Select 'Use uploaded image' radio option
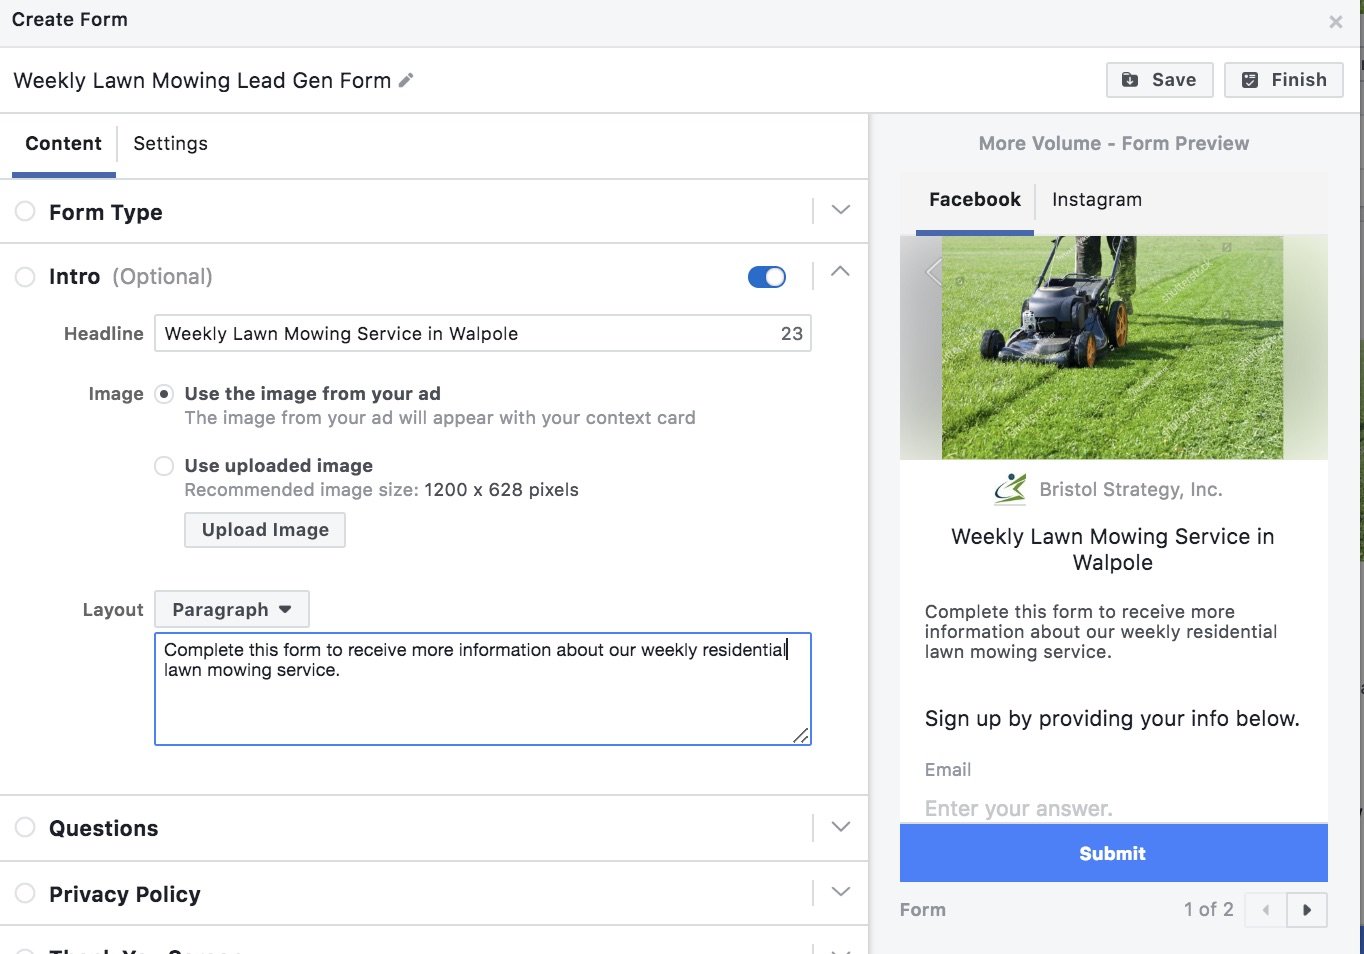 (x=163, y=465)
